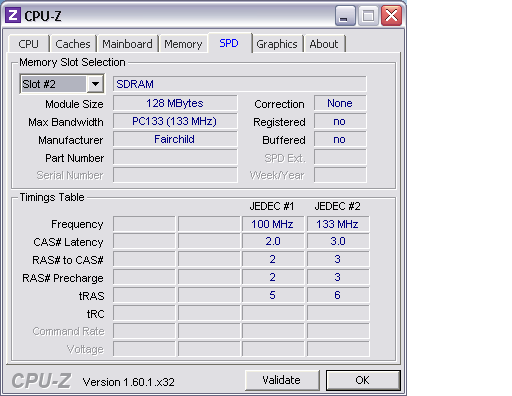Viewport: 512px width, 396px height.
Task: Switch to the CPU tab
Action: coord(29,44)
